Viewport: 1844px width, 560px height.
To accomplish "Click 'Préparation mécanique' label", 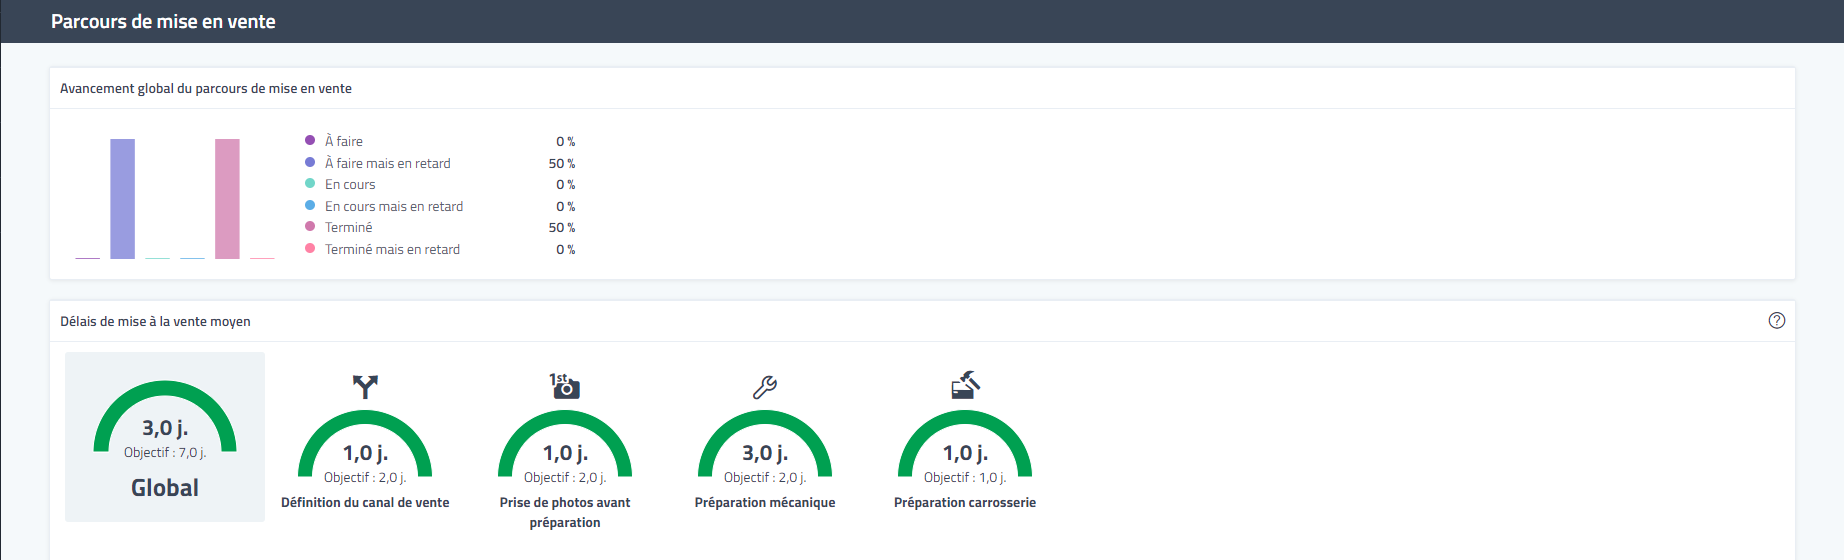I will click(765, 502).
